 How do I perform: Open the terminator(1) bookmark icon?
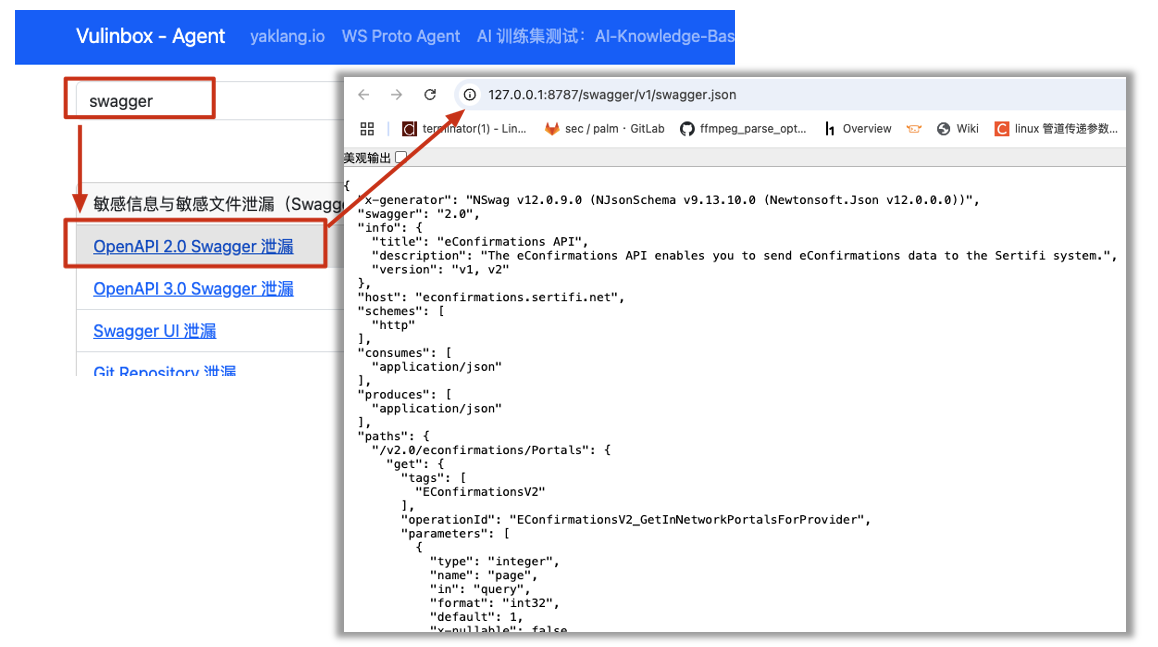(409, 129)
